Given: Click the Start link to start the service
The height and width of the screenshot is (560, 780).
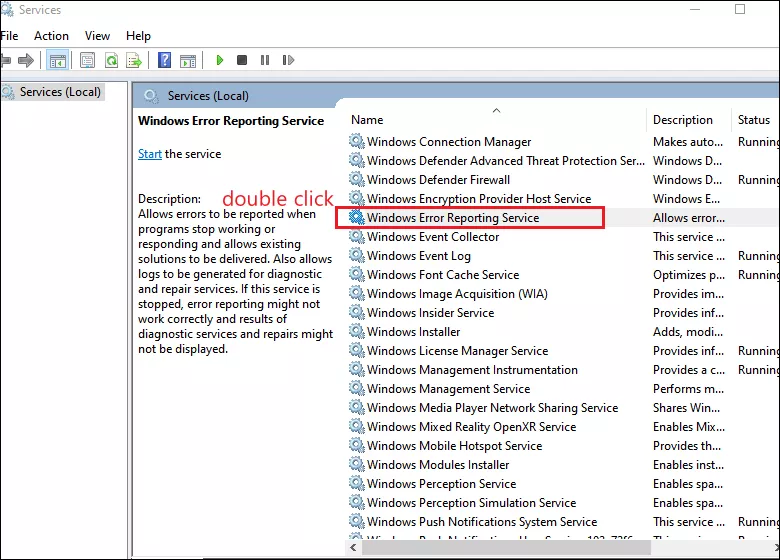Looking at the screenshot, I should point(150,154).
